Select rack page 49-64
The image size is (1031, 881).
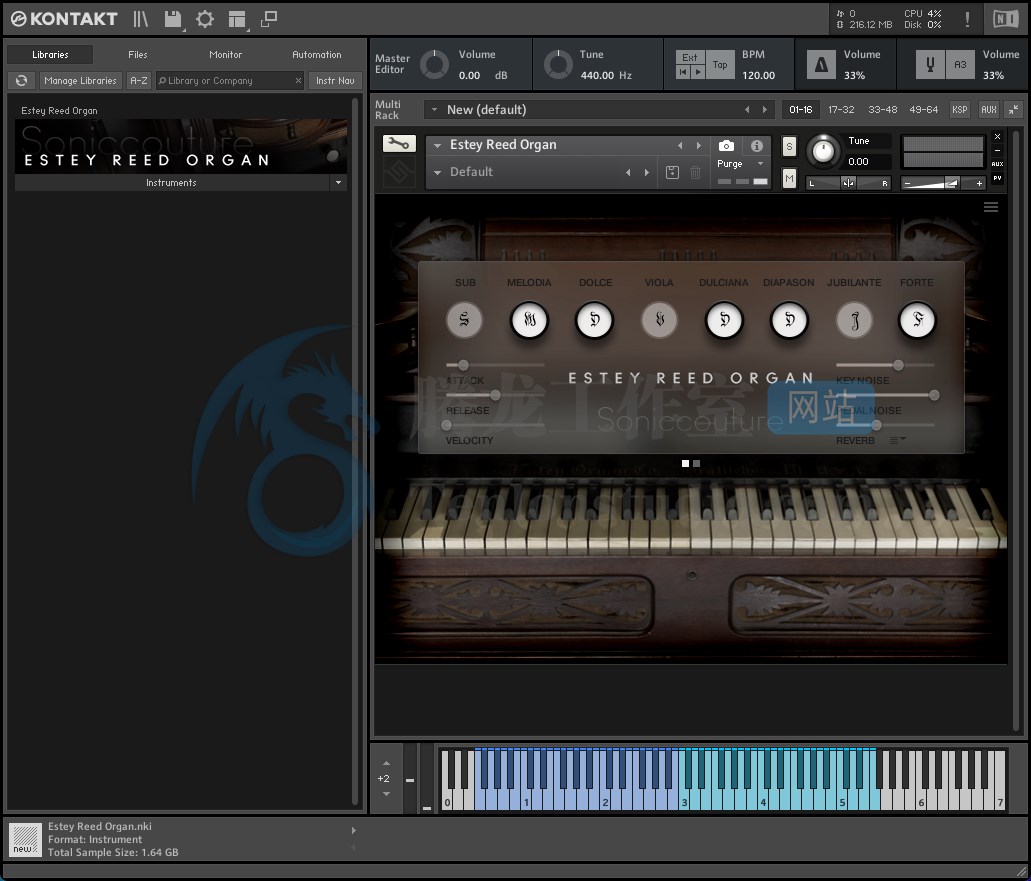pyautogui.click(x=923, y=110)
